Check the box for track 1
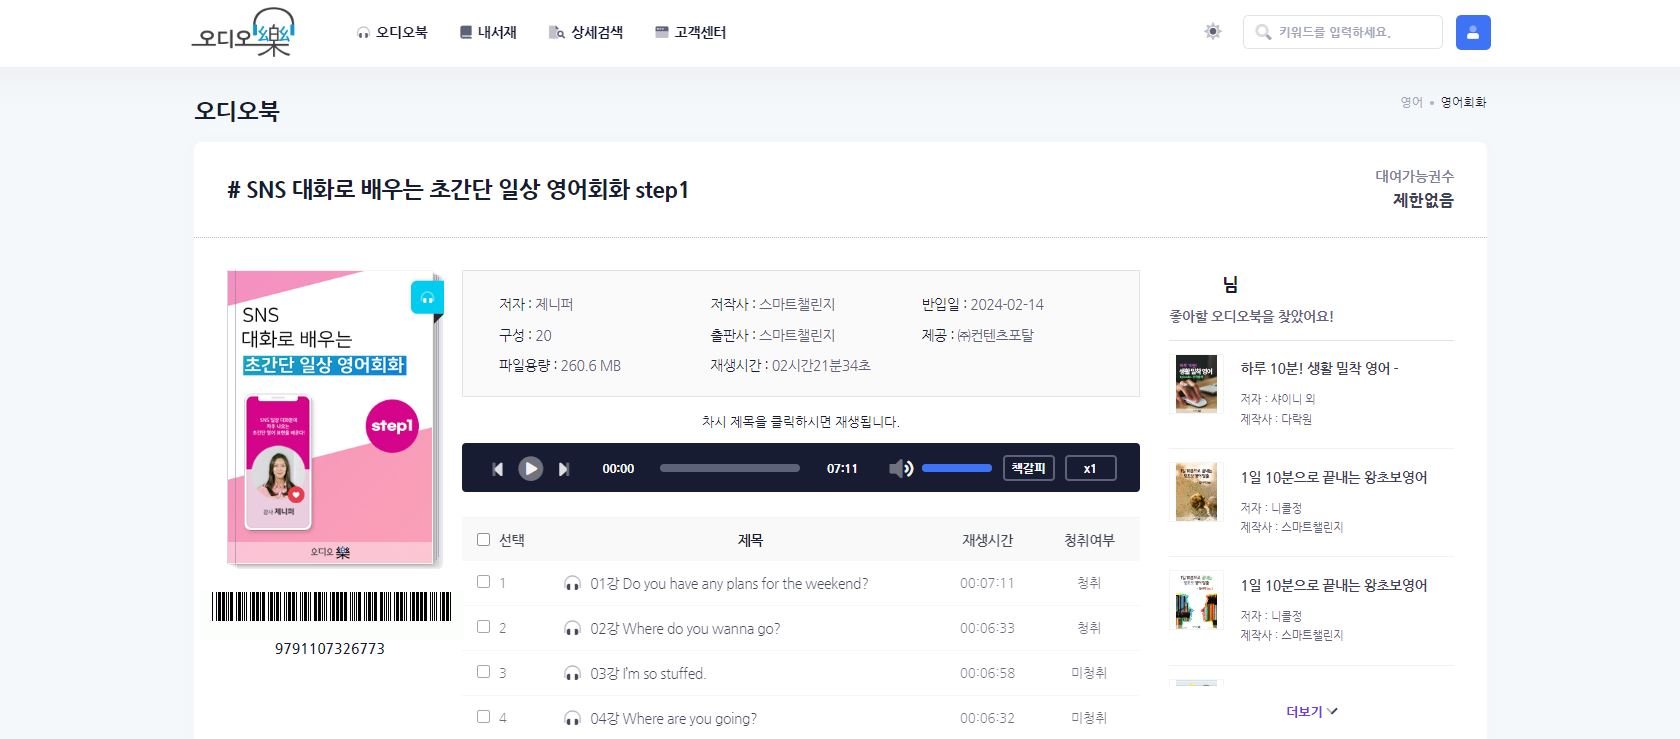Viewport: 1680px width, 739px height. [x=484, y=582]
